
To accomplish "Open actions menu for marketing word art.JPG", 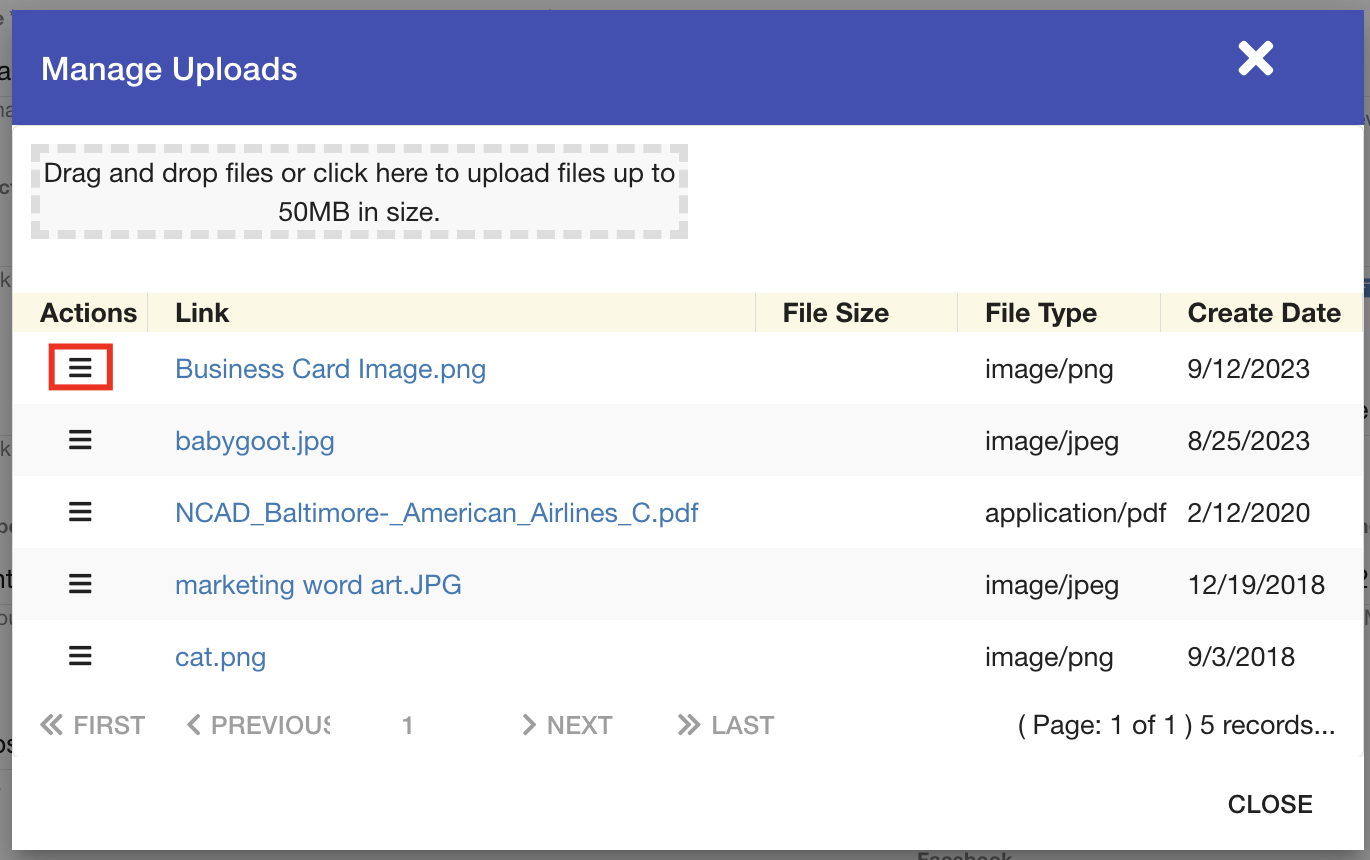I will (x=80, y=584).
